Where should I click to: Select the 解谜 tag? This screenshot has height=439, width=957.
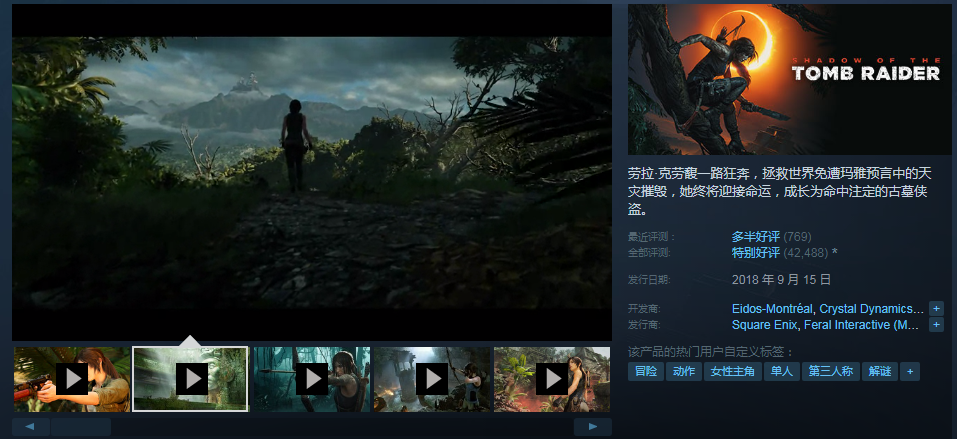click(879, 371)
